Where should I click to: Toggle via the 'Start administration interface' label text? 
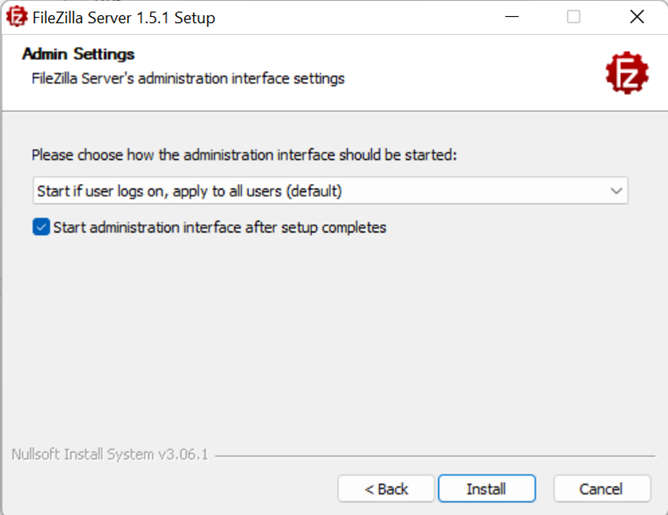[x=219, y=227]
